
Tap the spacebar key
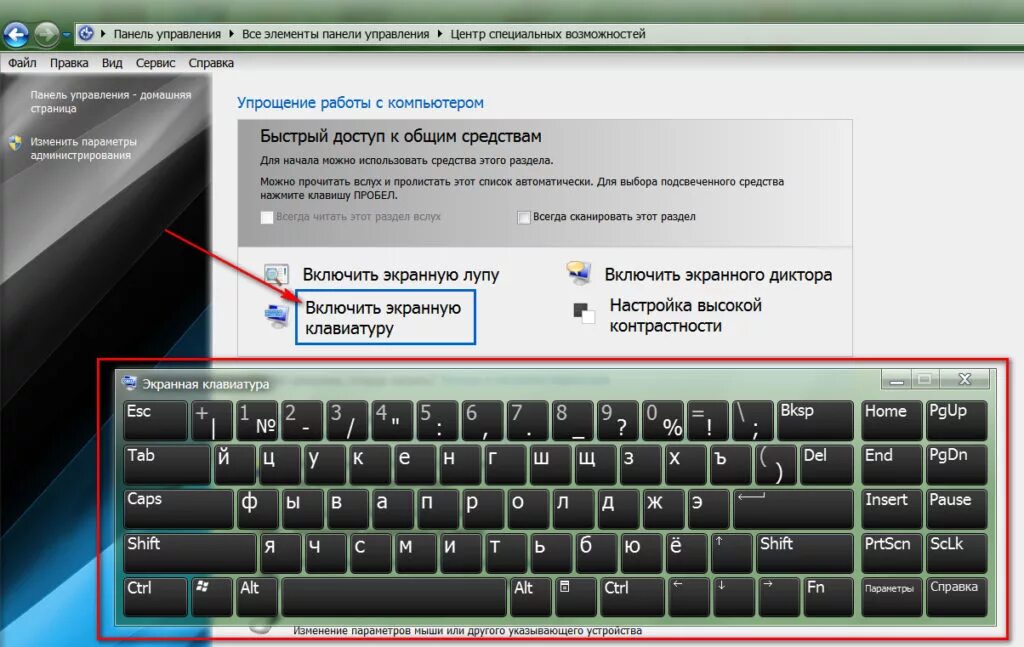pyautogui.click(x=394, y=596)
